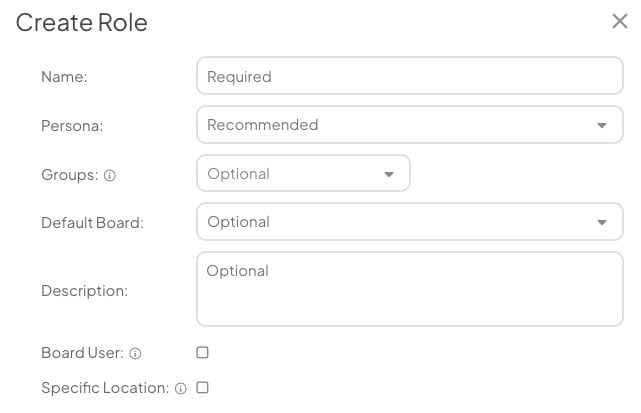This screenshot has width=641, height=413.
Task: Click the Default Board label
Action: pos(92,223)
